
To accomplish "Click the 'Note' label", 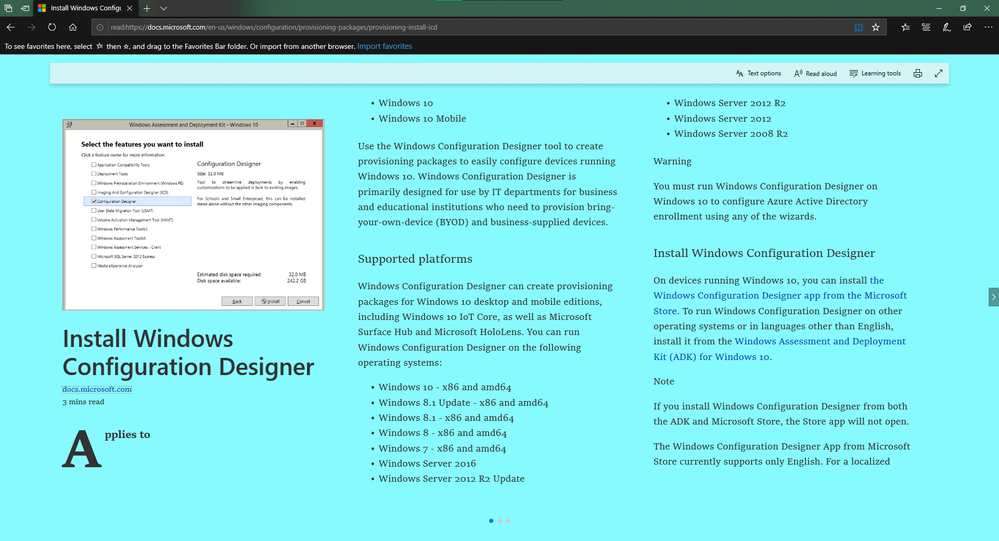I will click(x=663, y=381).
